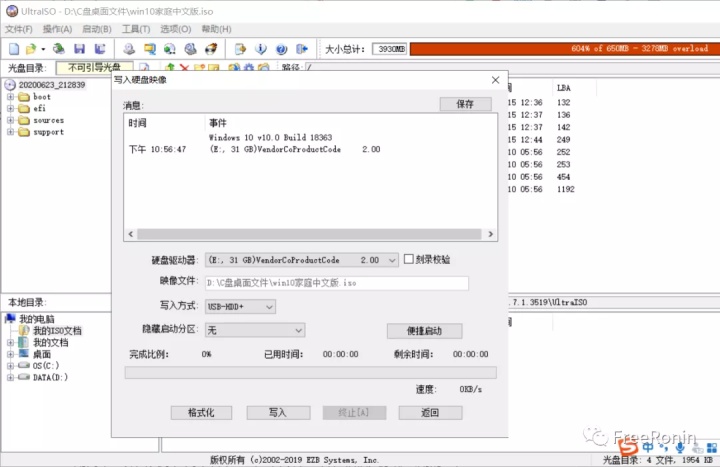Close the 写入硬盘映像 dialog
Image resolution: width=720 pixels, height=467 pixels.
(x=495, y=80)
